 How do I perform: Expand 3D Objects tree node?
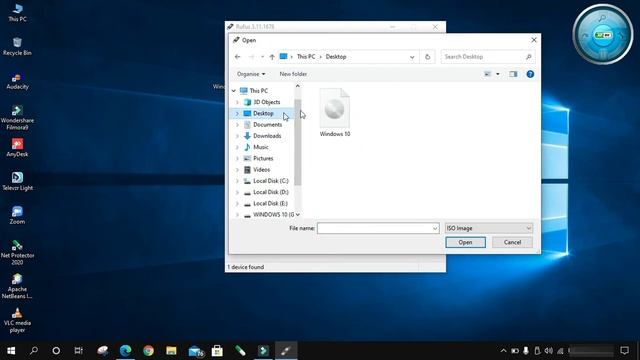pyautogui.click(x=237, y=102)
